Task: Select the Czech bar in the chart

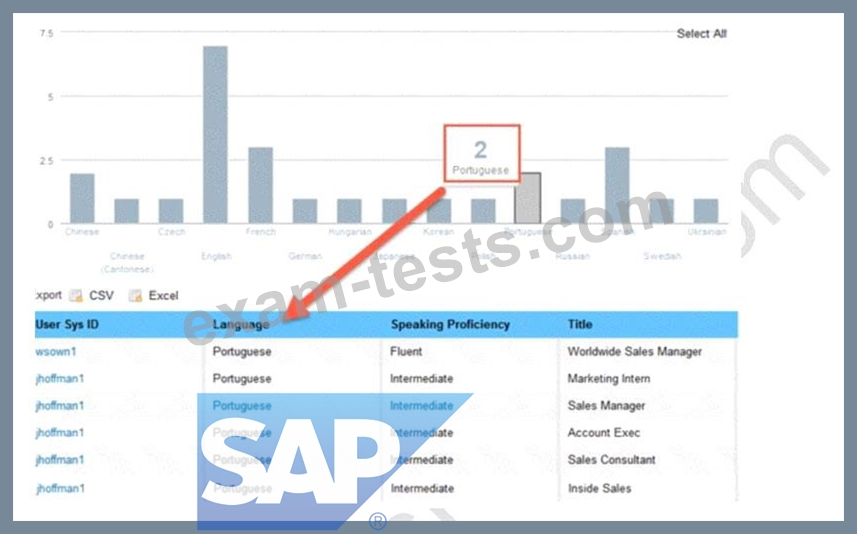Action: click(x=171, y=211)
